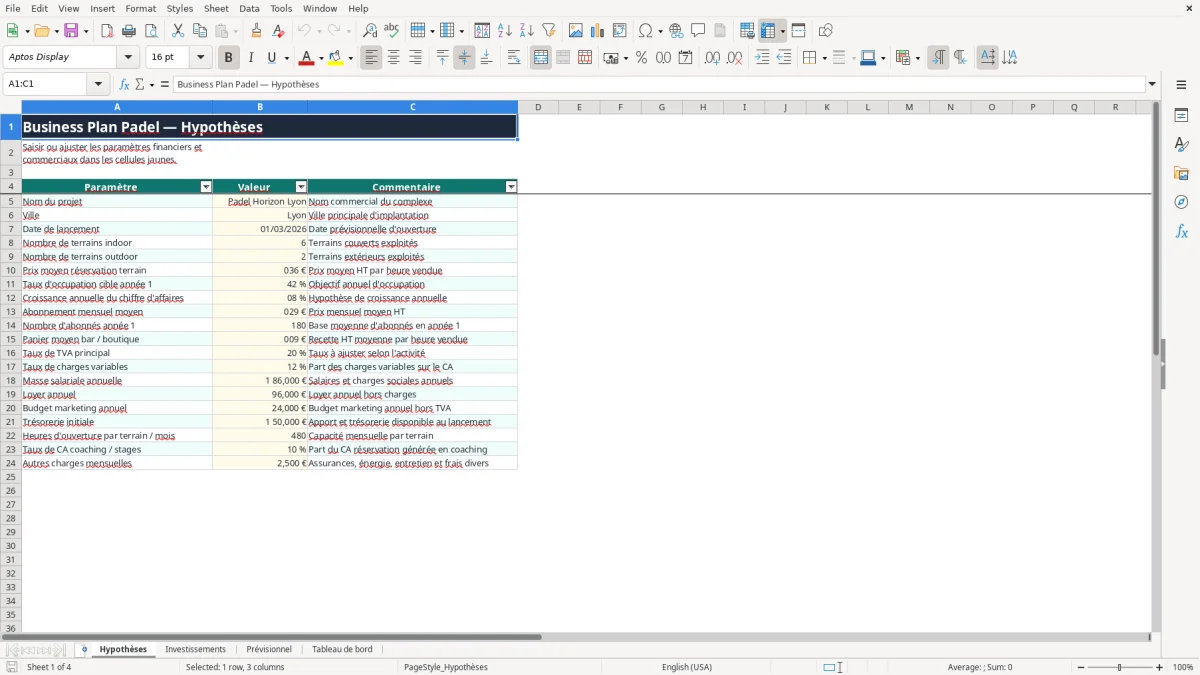
Task: Expand the formula bar arrow
Action: click(1152, 85)
